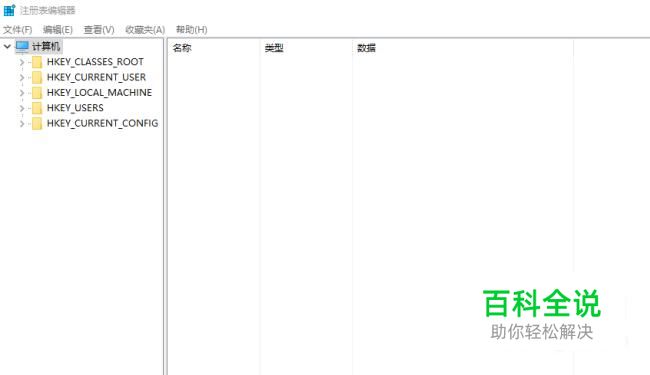
Task: Expand the HKEY_CURRENT_CONFIG key
Action: [x=22, y=123]
